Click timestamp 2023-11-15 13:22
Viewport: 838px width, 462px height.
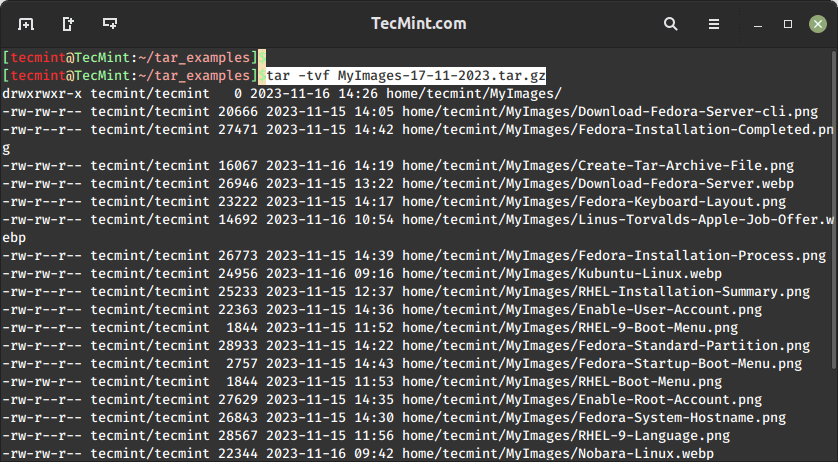330,184
